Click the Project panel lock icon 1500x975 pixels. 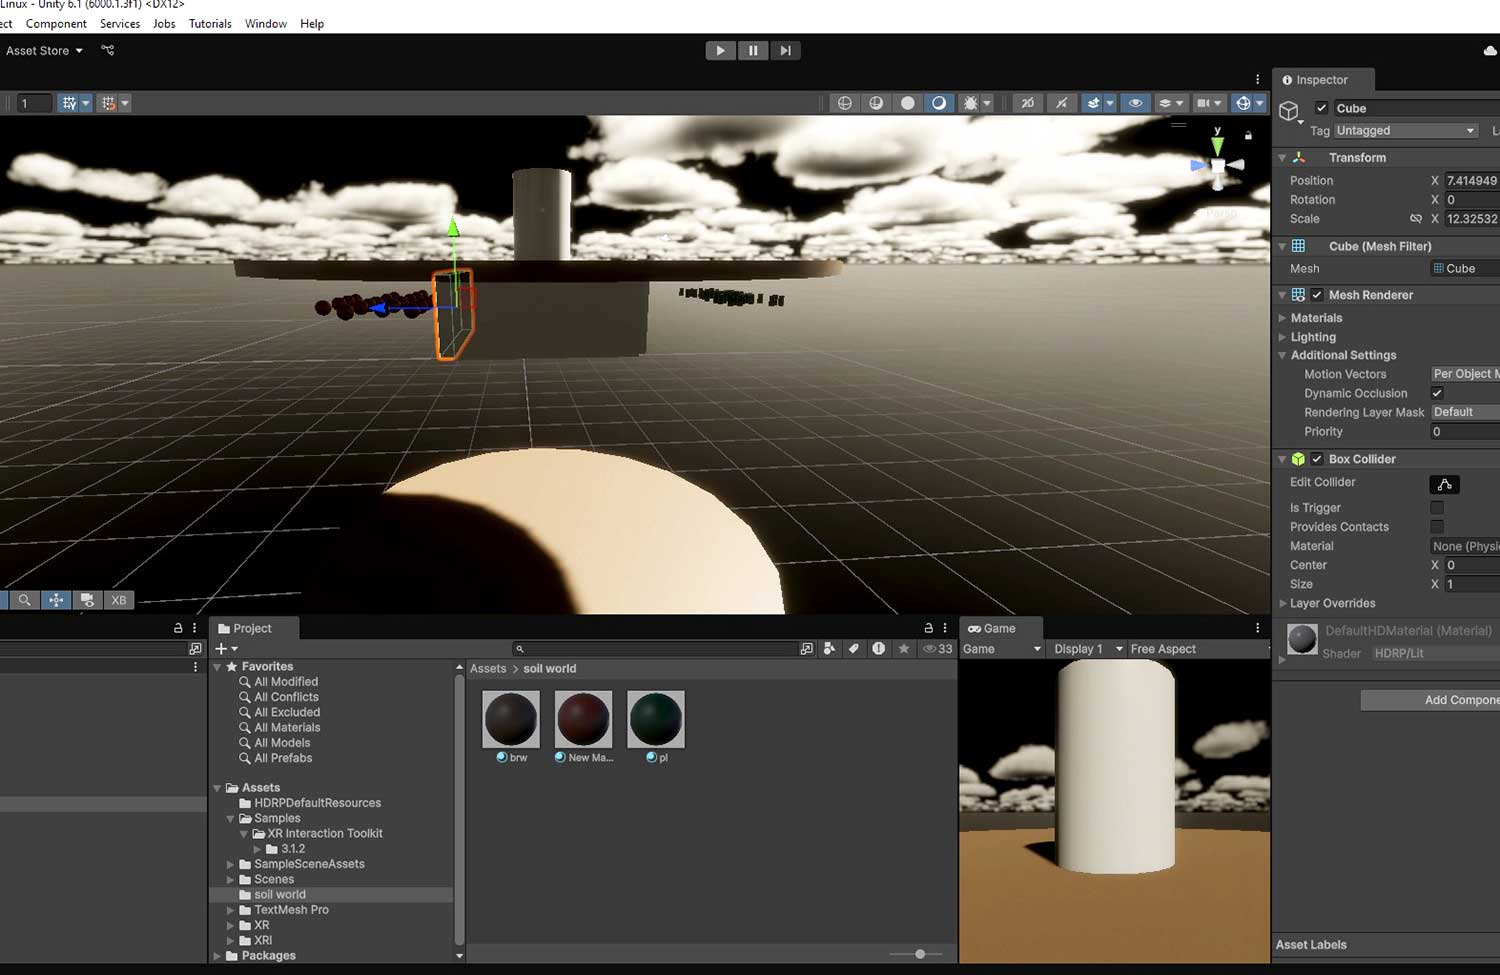point(928,628)
